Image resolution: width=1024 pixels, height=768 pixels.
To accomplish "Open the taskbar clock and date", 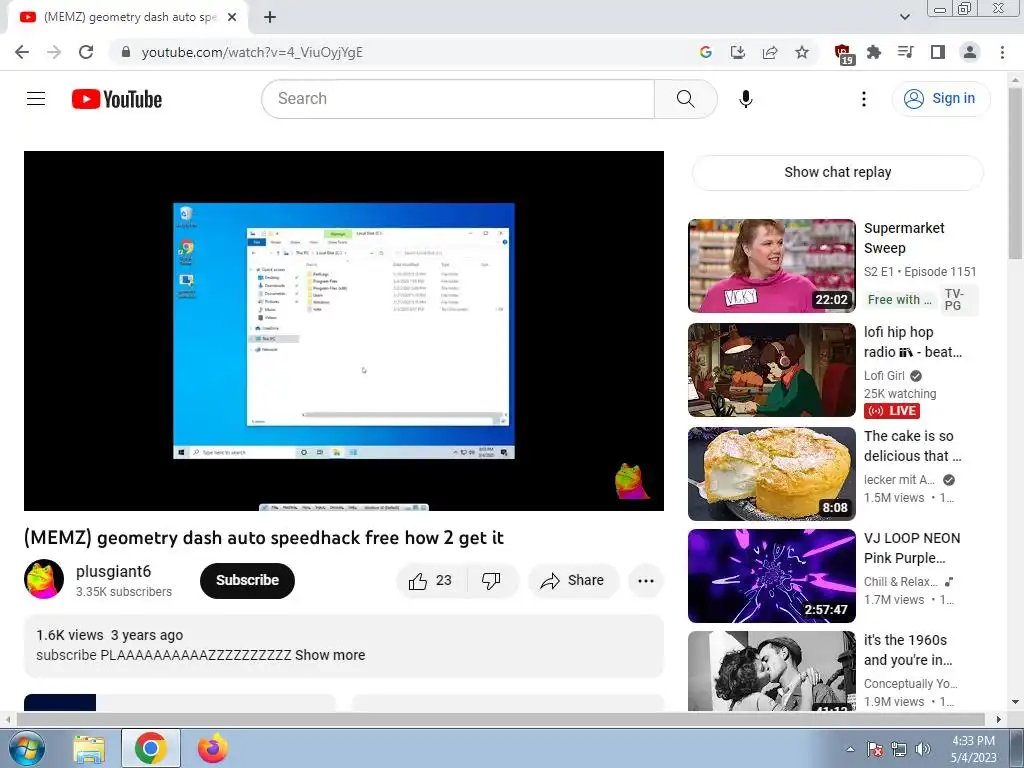I will click(973, 749).
